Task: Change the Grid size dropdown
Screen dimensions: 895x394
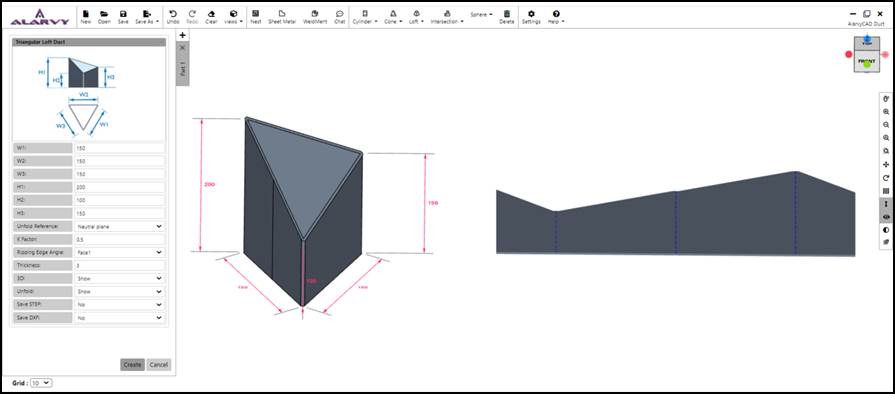Action: click(x=41, y=383)
